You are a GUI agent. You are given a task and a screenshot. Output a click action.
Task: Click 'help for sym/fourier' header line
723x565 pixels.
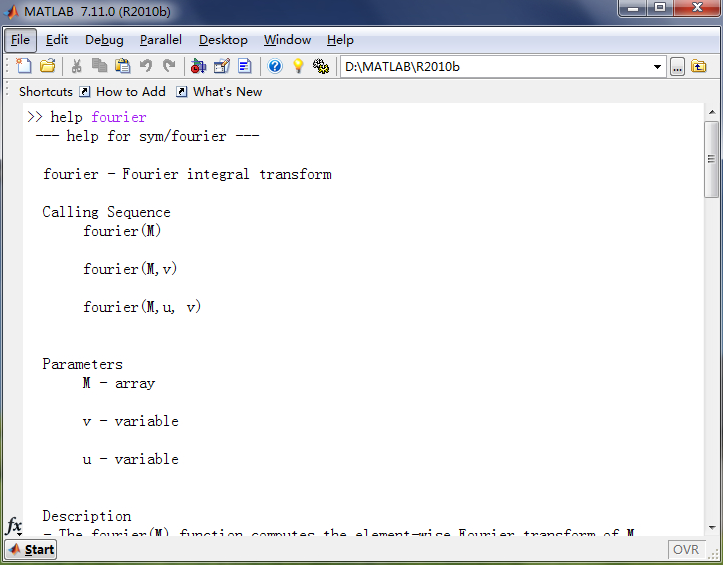point(148,136)
